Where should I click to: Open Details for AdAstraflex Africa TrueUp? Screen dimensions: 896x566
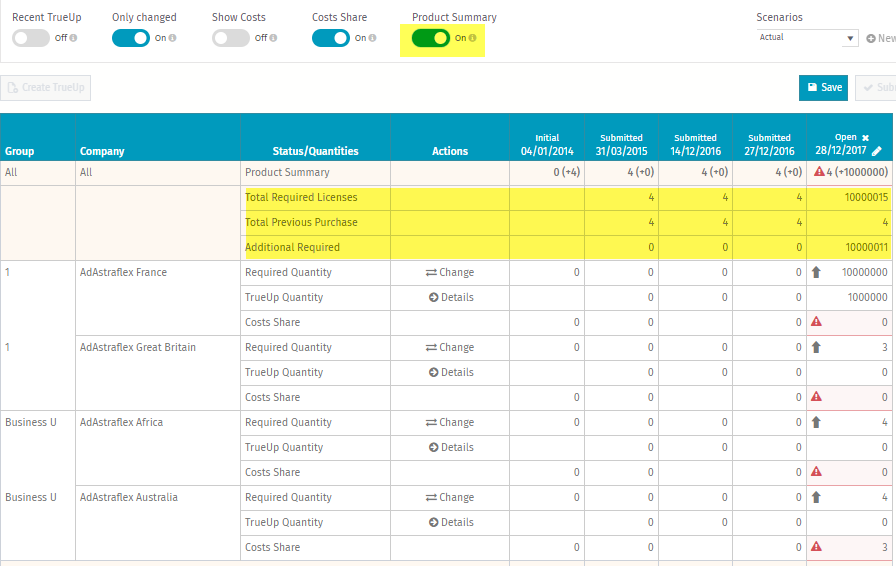tap(450, 447)
